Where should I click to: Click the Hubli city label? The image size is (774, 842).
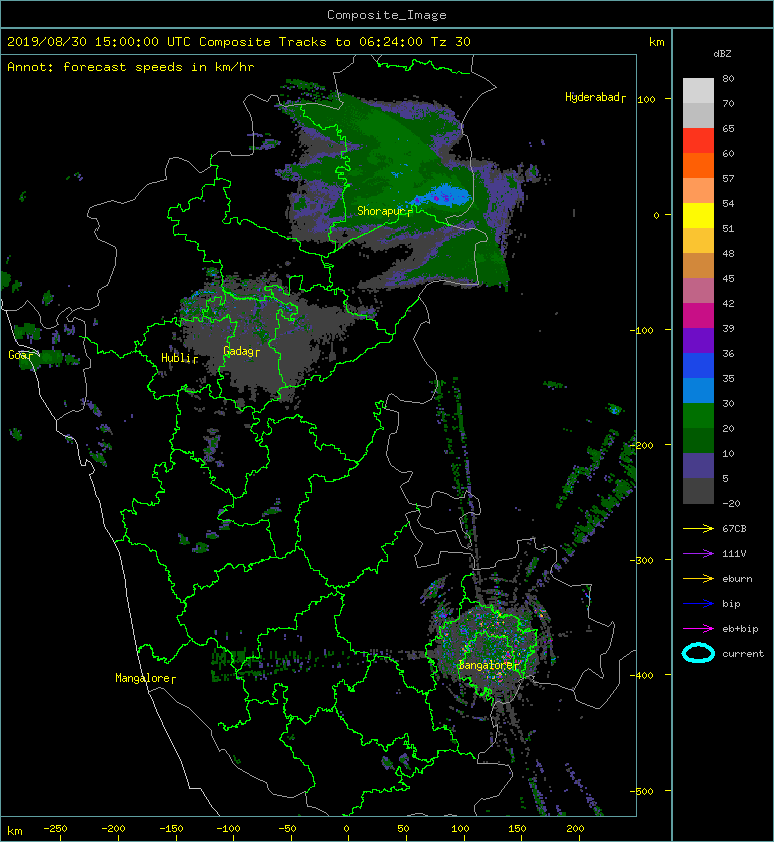[178, 358]
